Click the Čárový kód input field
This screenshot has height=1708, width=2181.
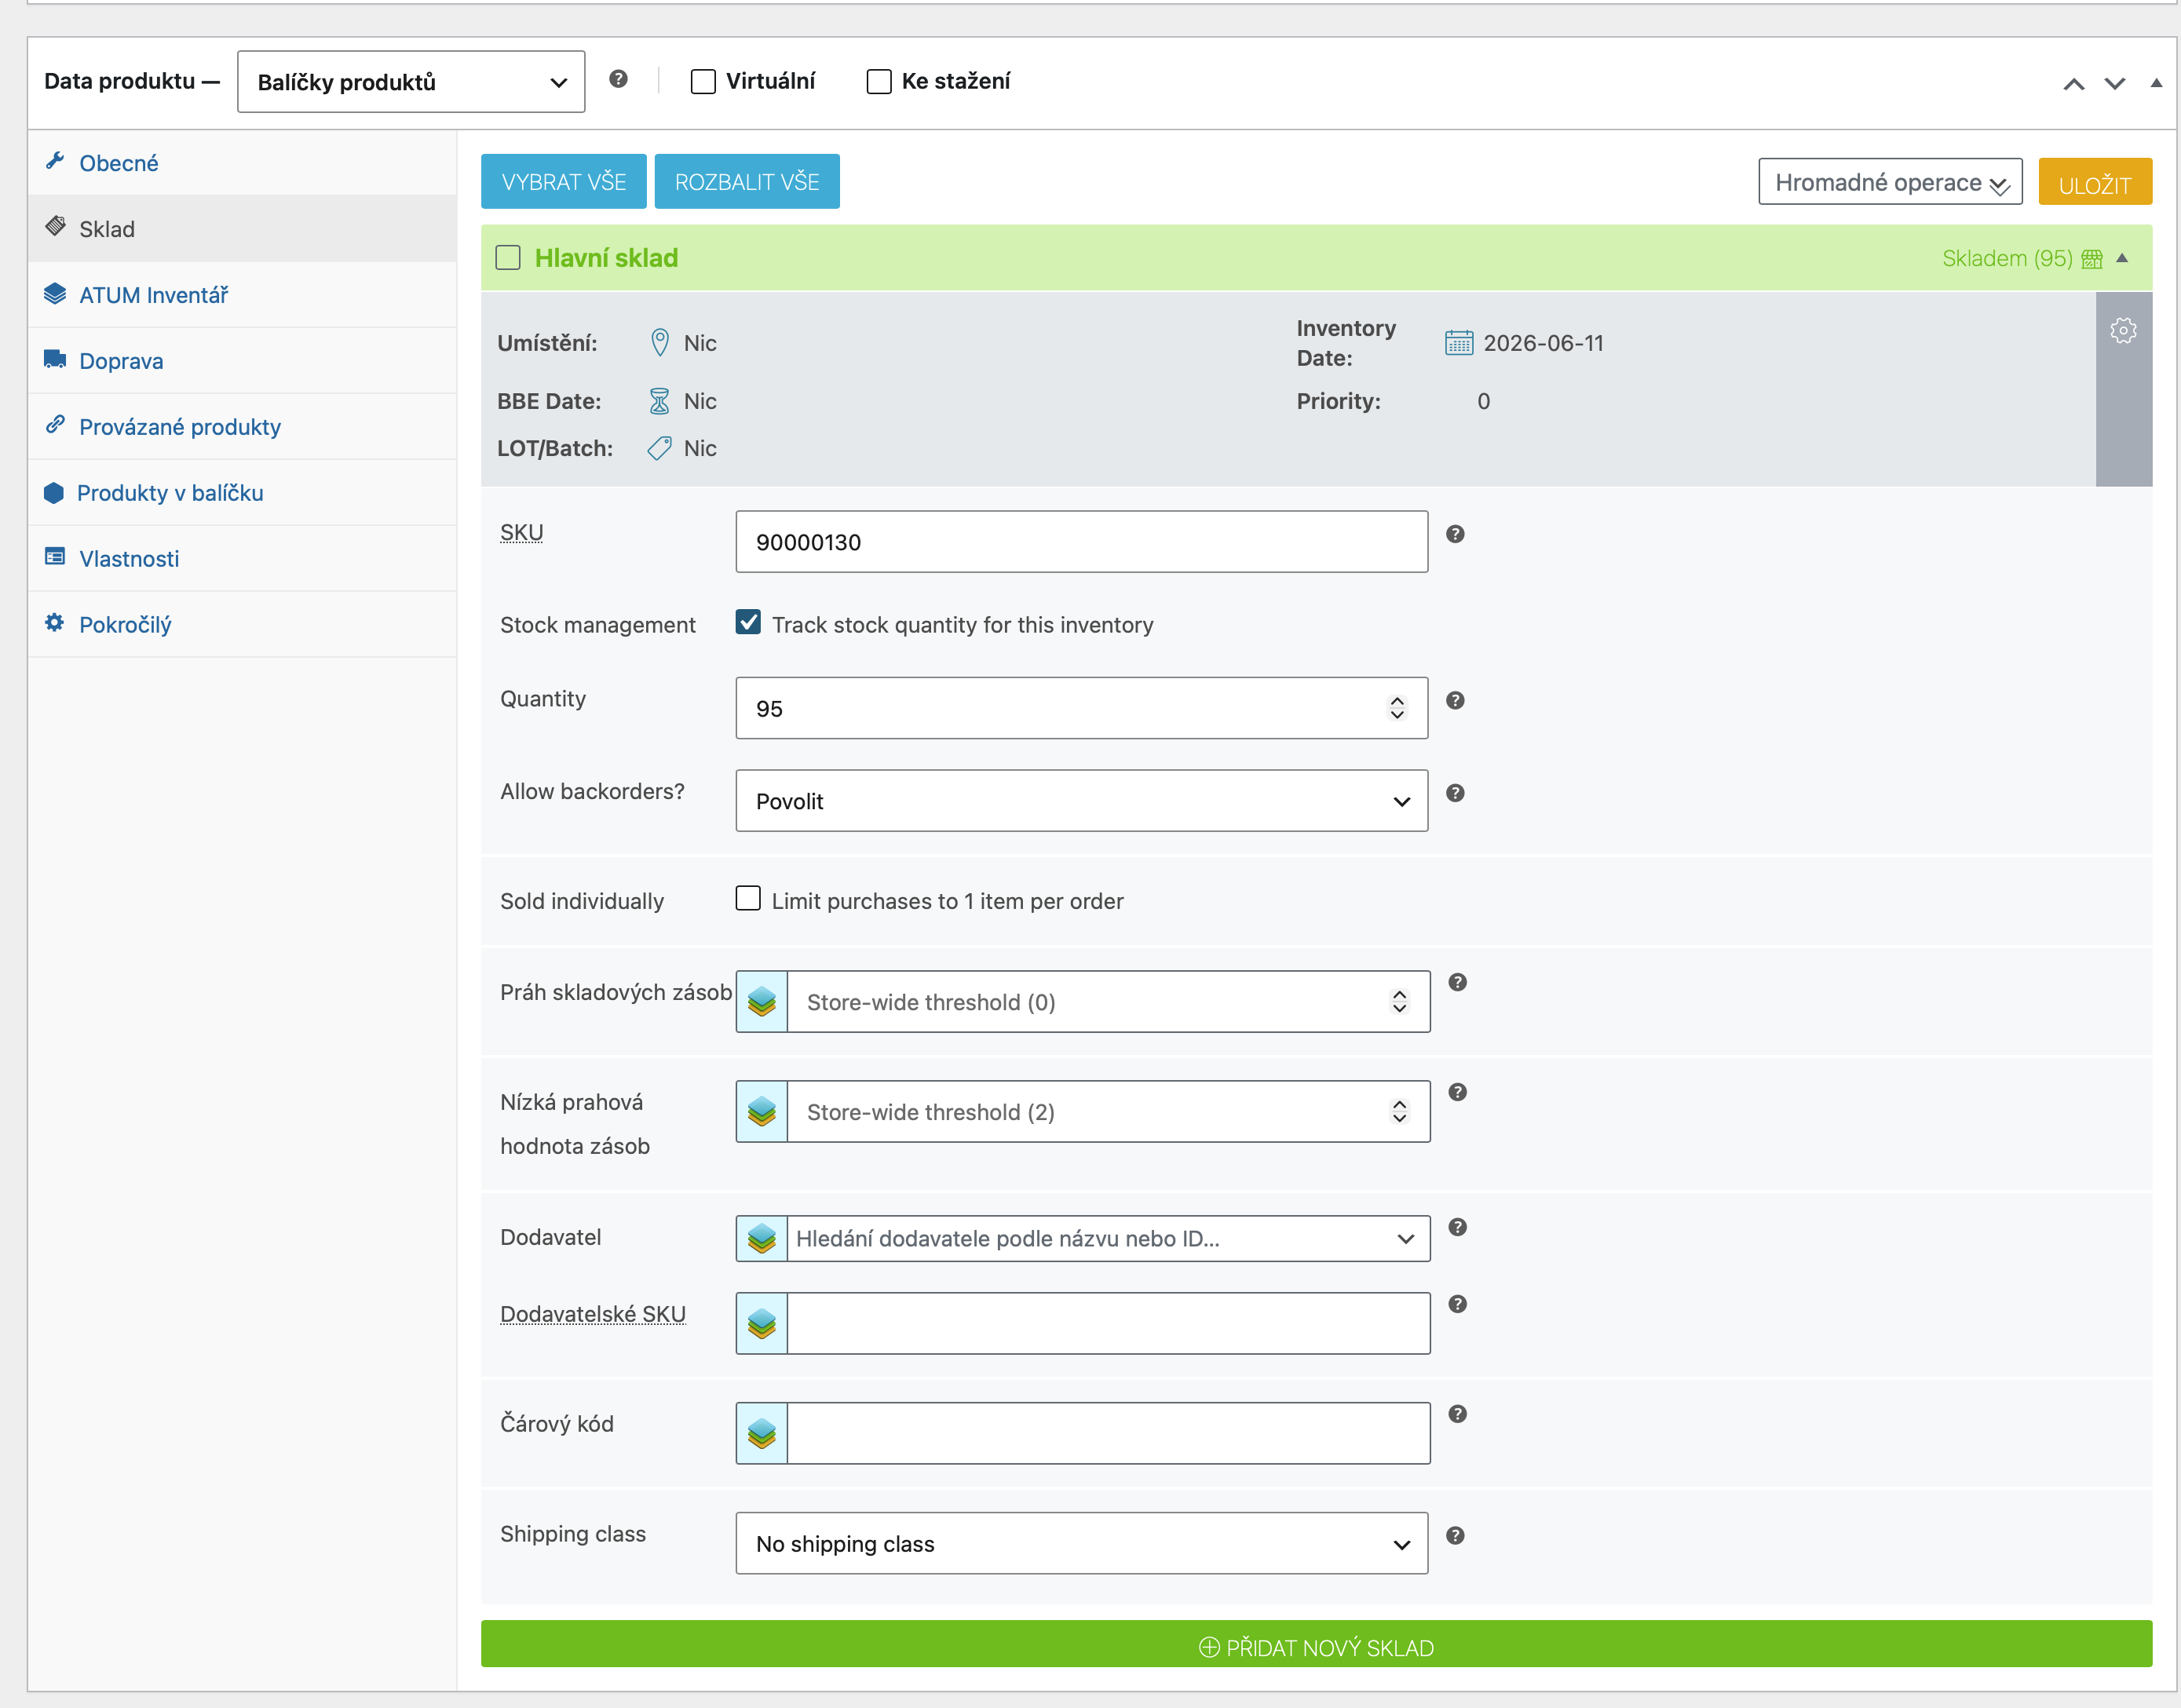coord(1108,1433)
